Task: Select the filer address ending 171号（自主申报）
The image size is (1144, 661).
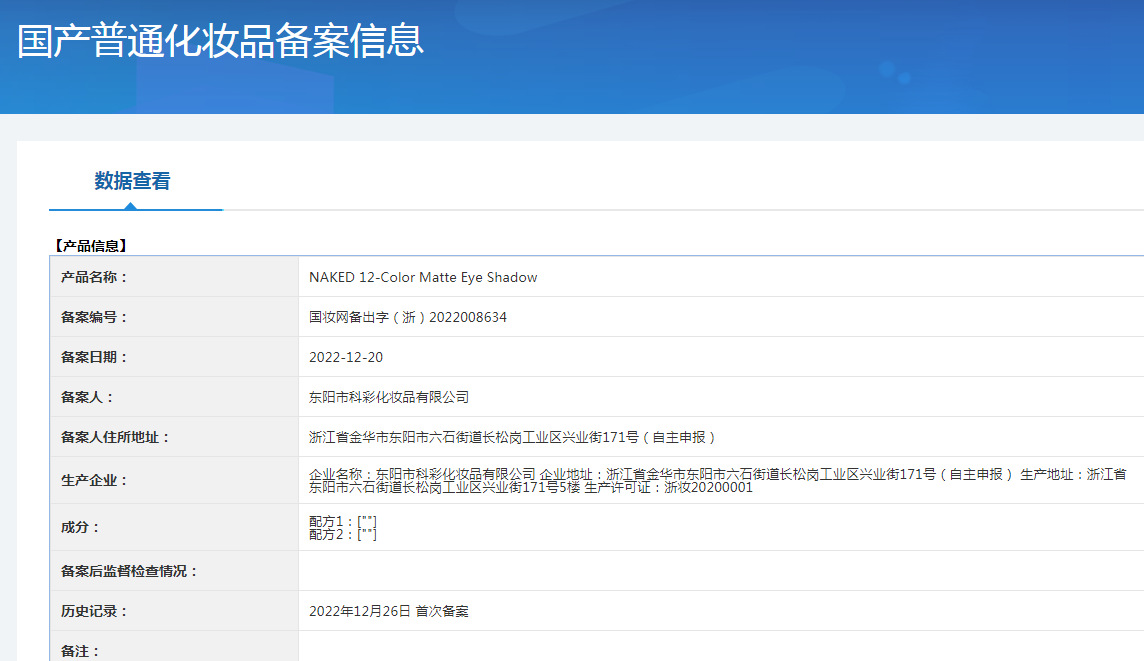Action: (512, 438)
